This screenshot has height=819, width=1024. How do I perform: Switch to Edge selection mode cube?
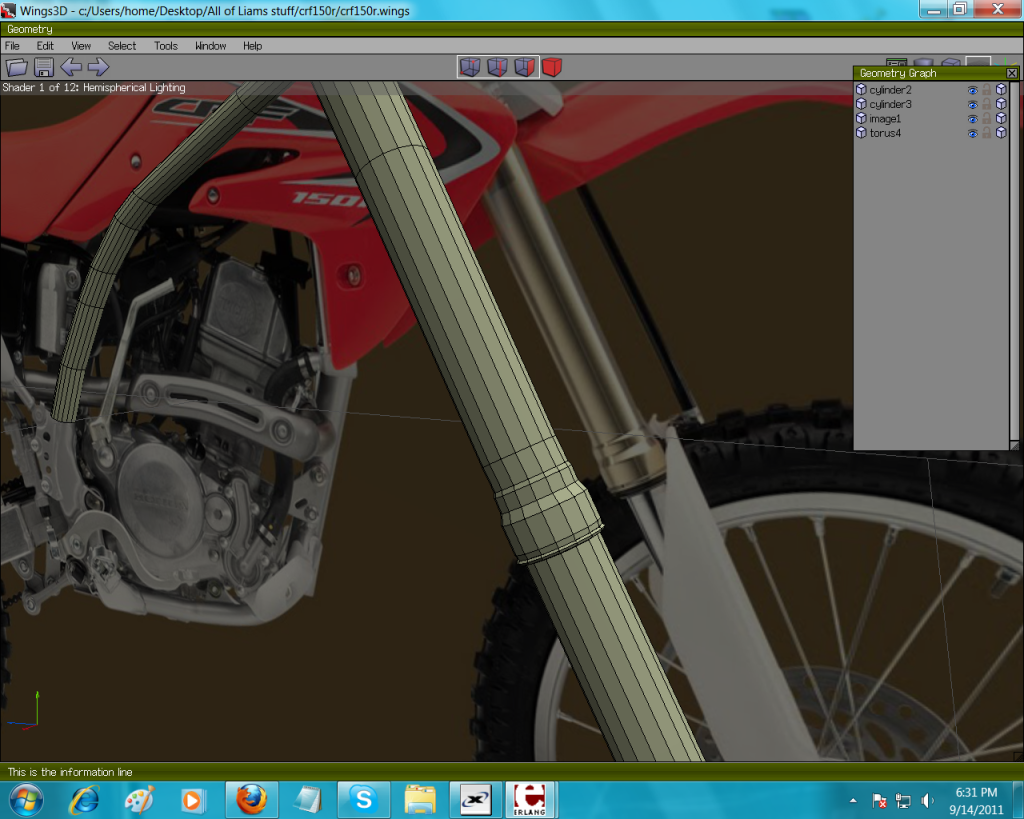pyautogui.click(x=498, y=67)
